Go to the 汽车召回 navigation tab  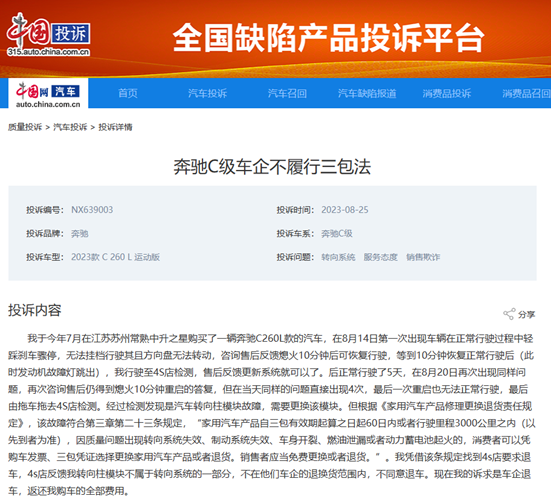pos(287,93)
